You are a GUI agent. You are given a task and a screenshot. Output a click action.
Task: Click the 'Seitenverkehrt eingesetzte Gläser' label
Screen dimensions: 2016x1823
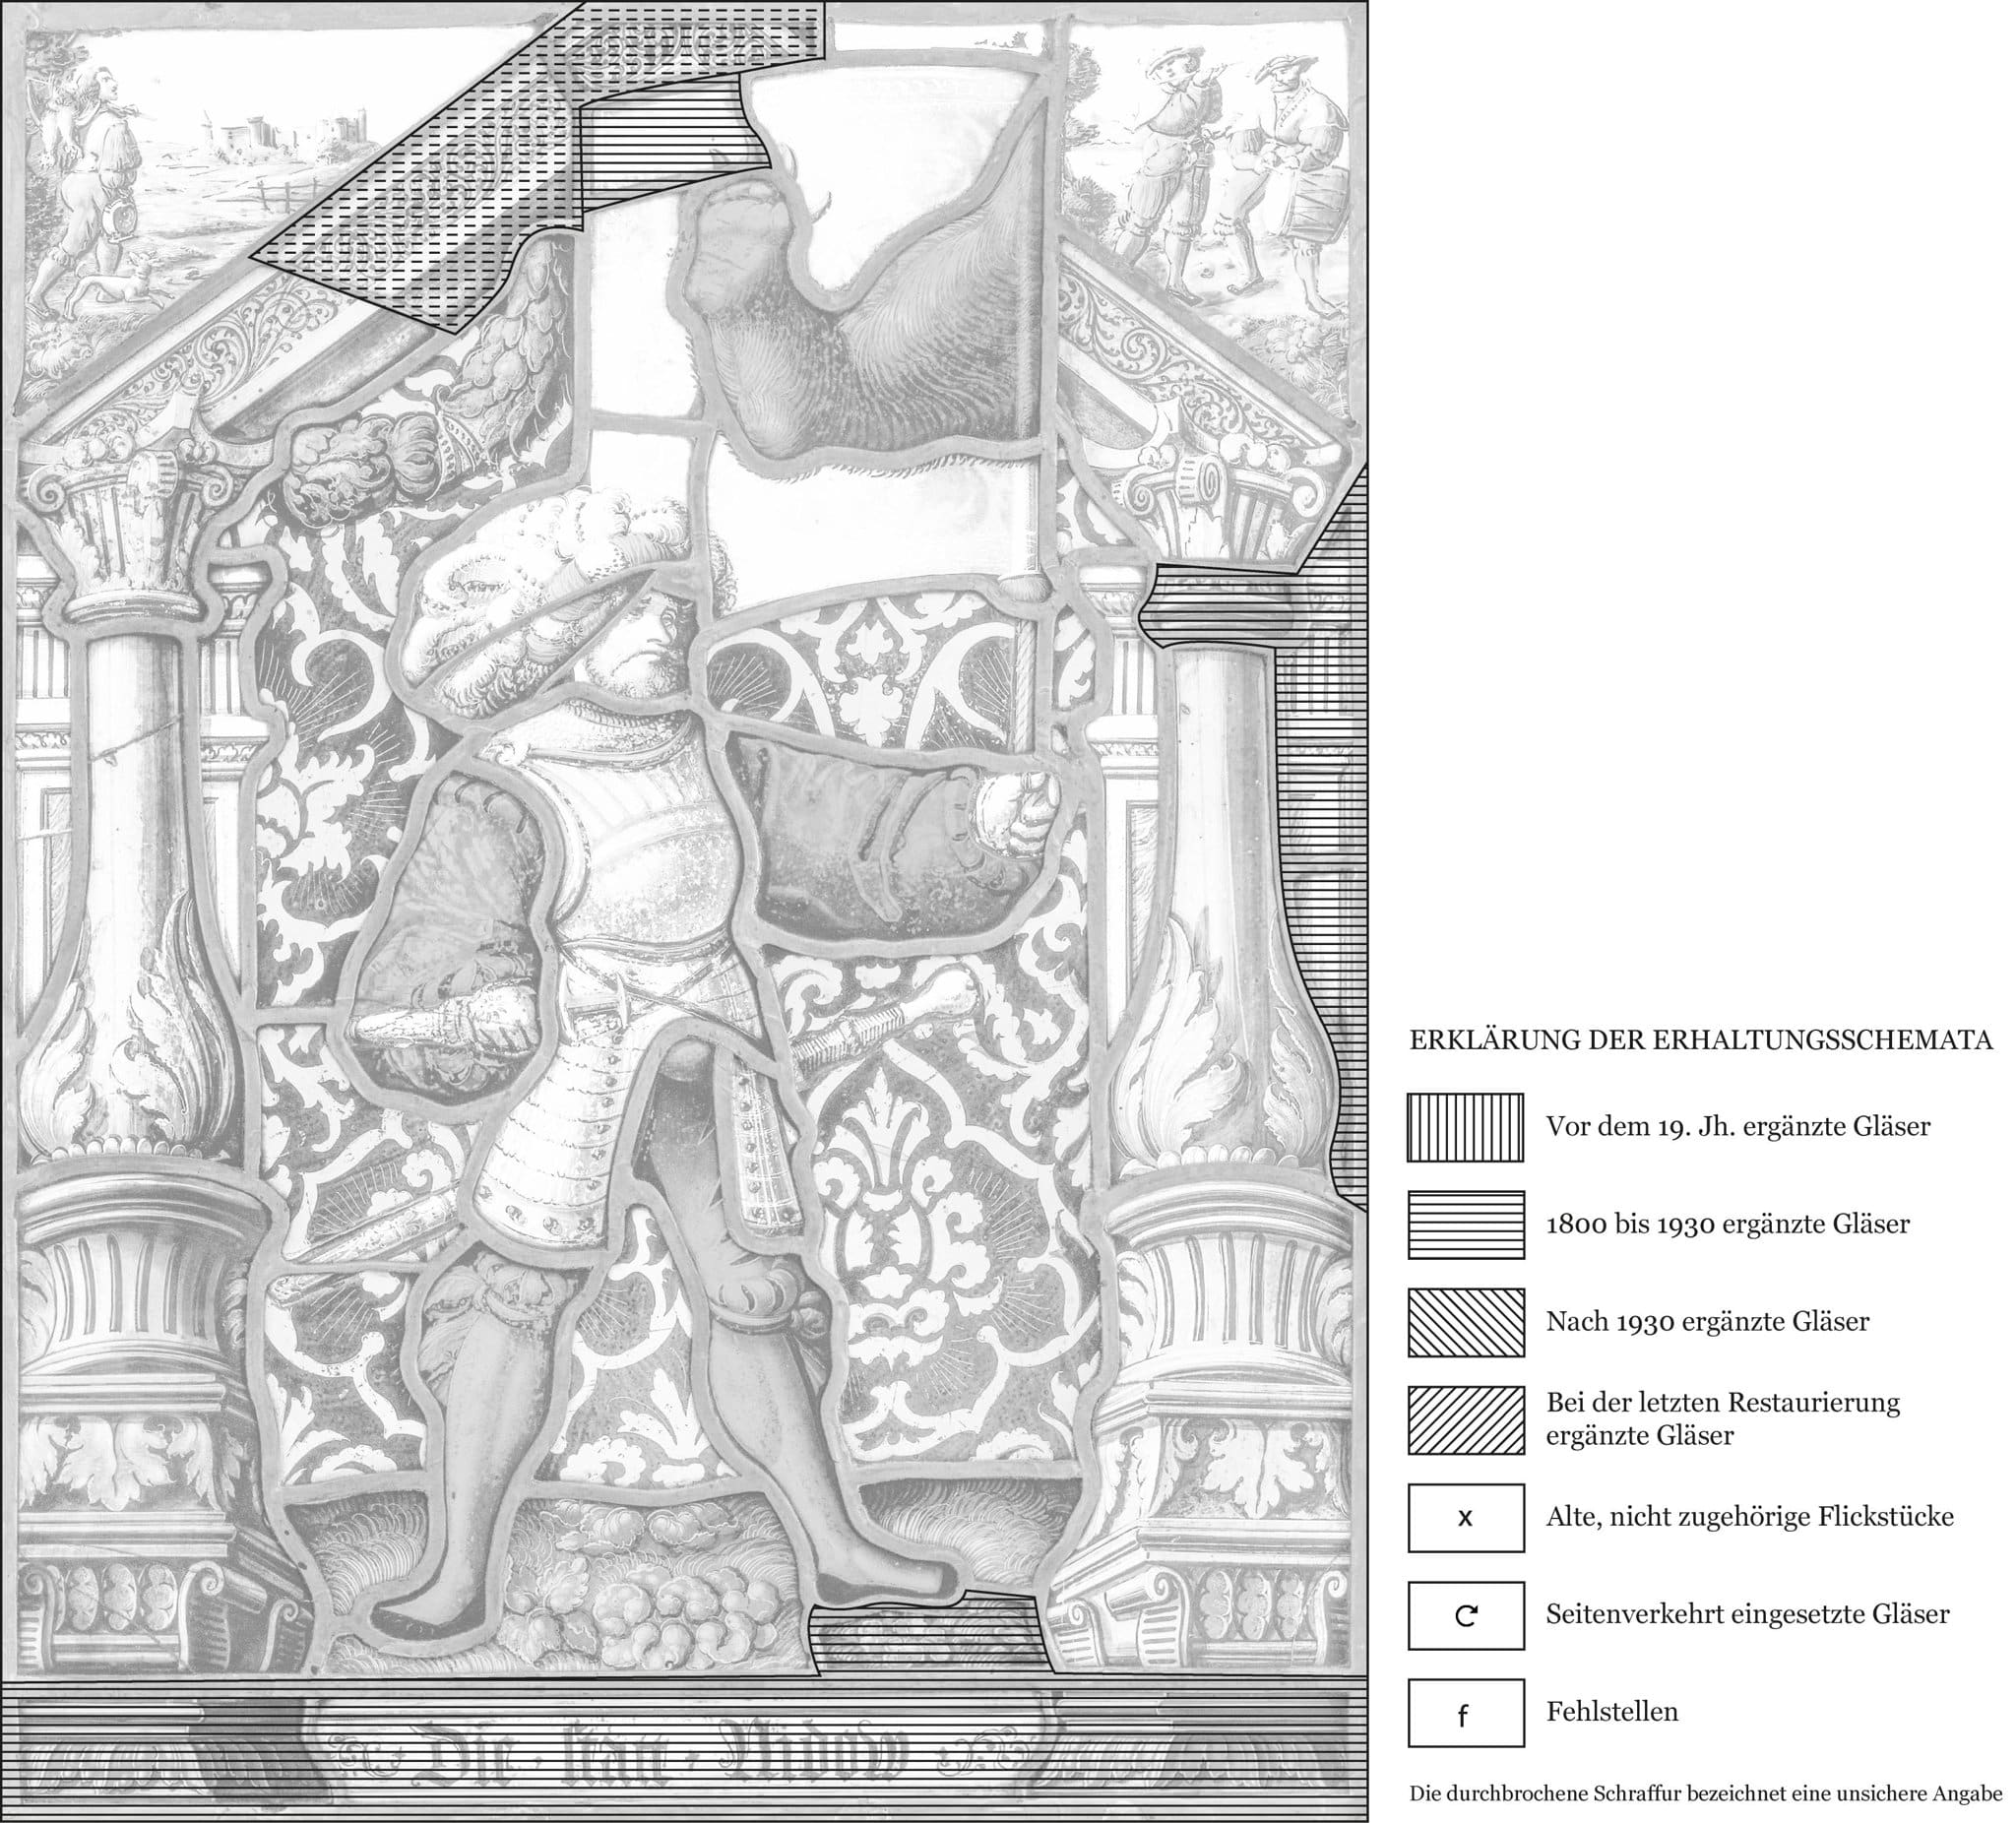click(1747, 1614)
